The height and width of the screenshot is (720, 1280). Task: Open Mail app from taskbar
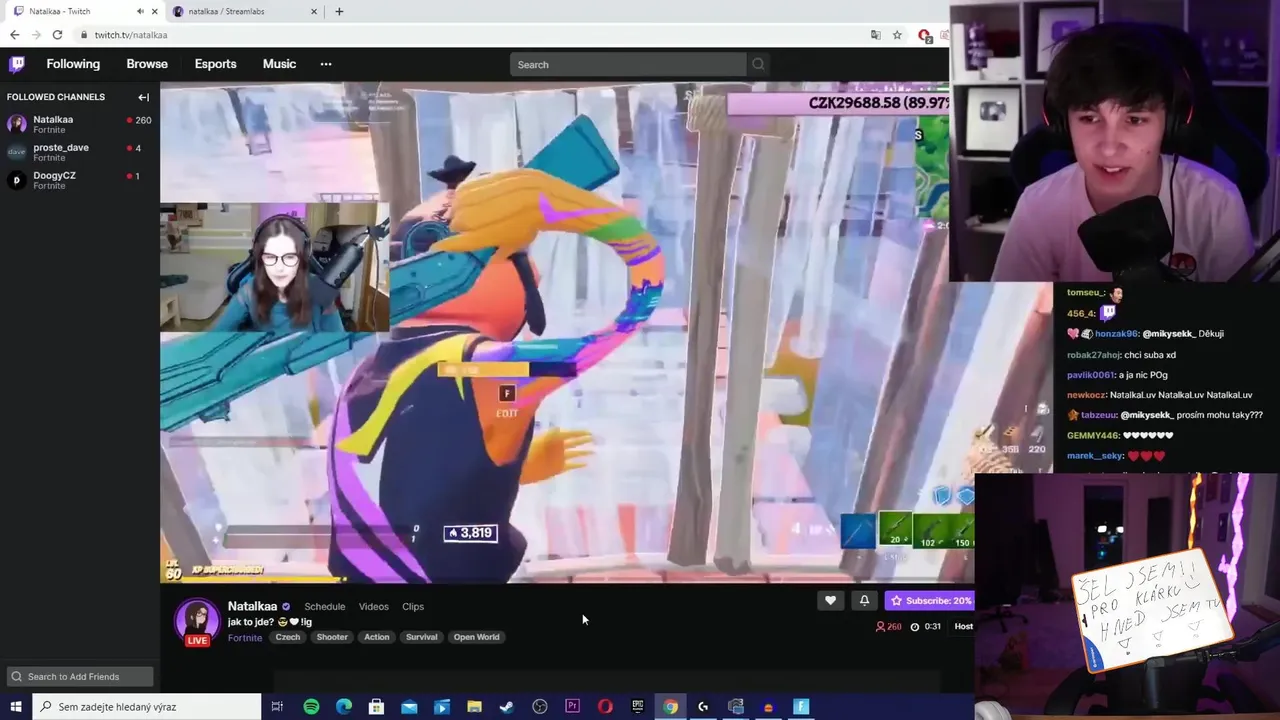tap(409, 706)
